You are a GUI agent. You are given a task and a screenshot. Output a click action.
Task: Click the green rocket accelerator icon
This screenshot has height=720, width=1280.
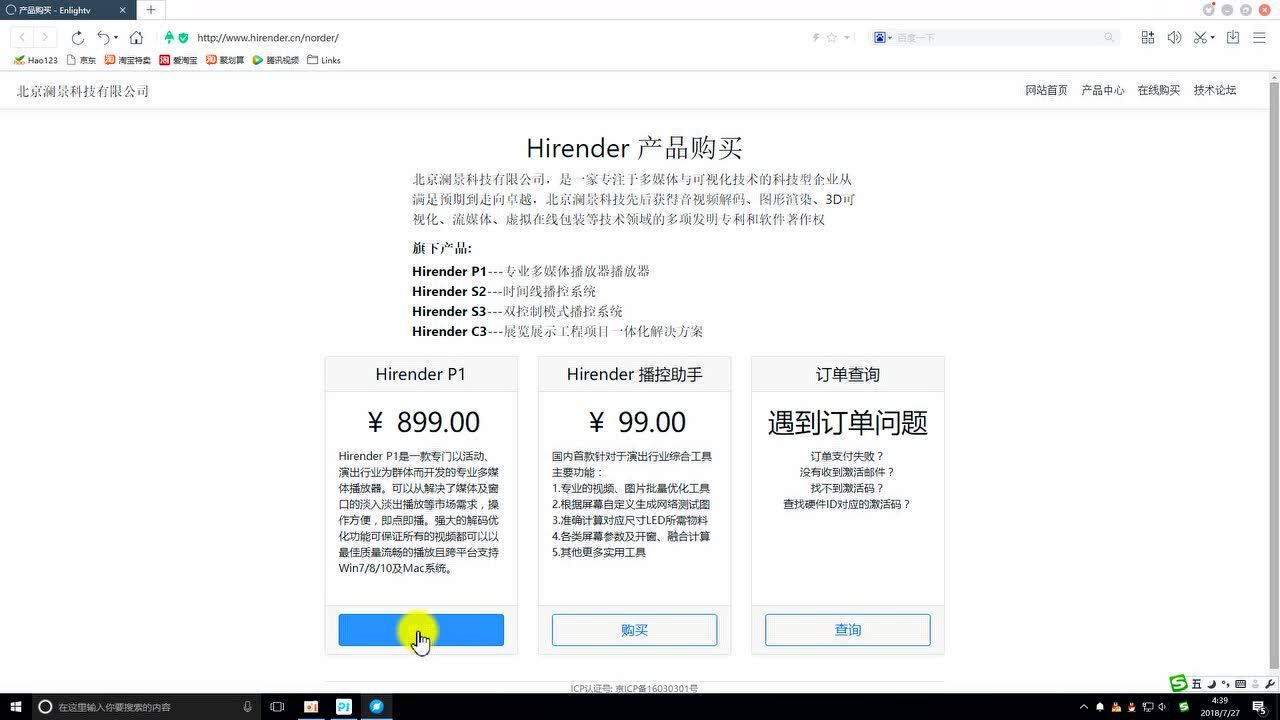coord(169,37)
